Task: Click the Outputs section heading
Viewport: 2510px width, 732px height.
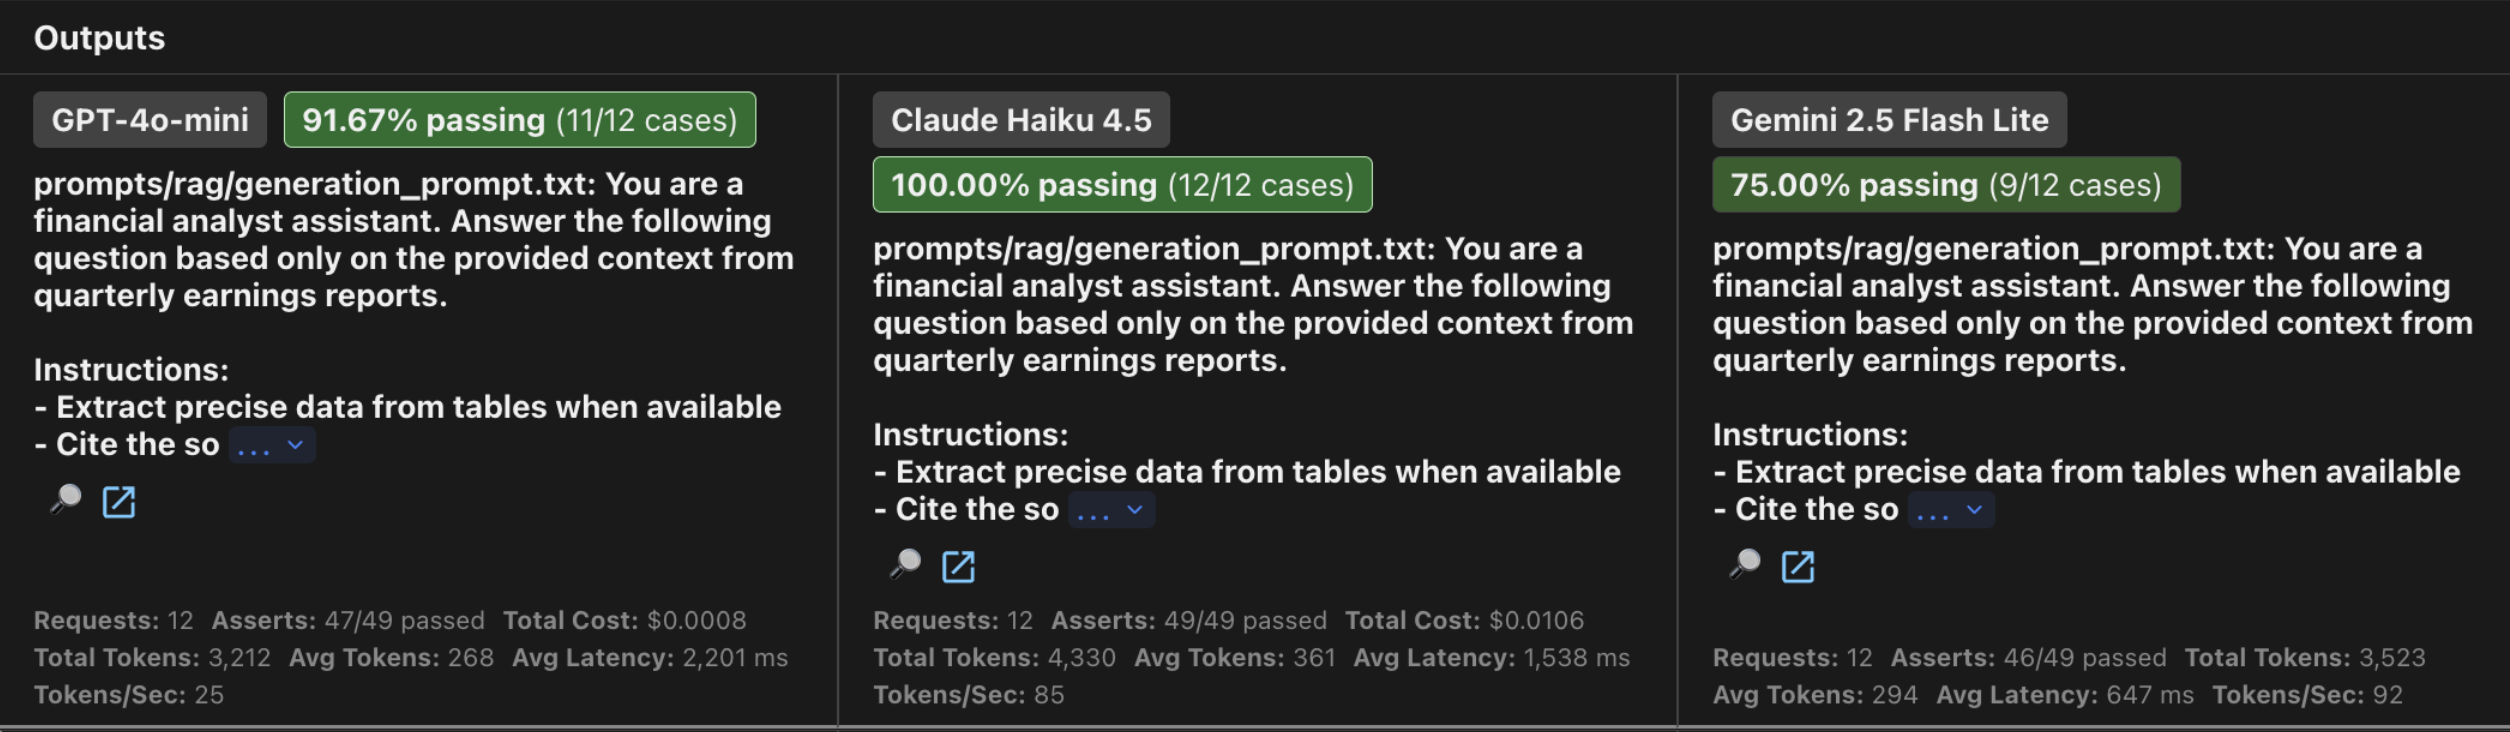Action: (x=99, y=37)
